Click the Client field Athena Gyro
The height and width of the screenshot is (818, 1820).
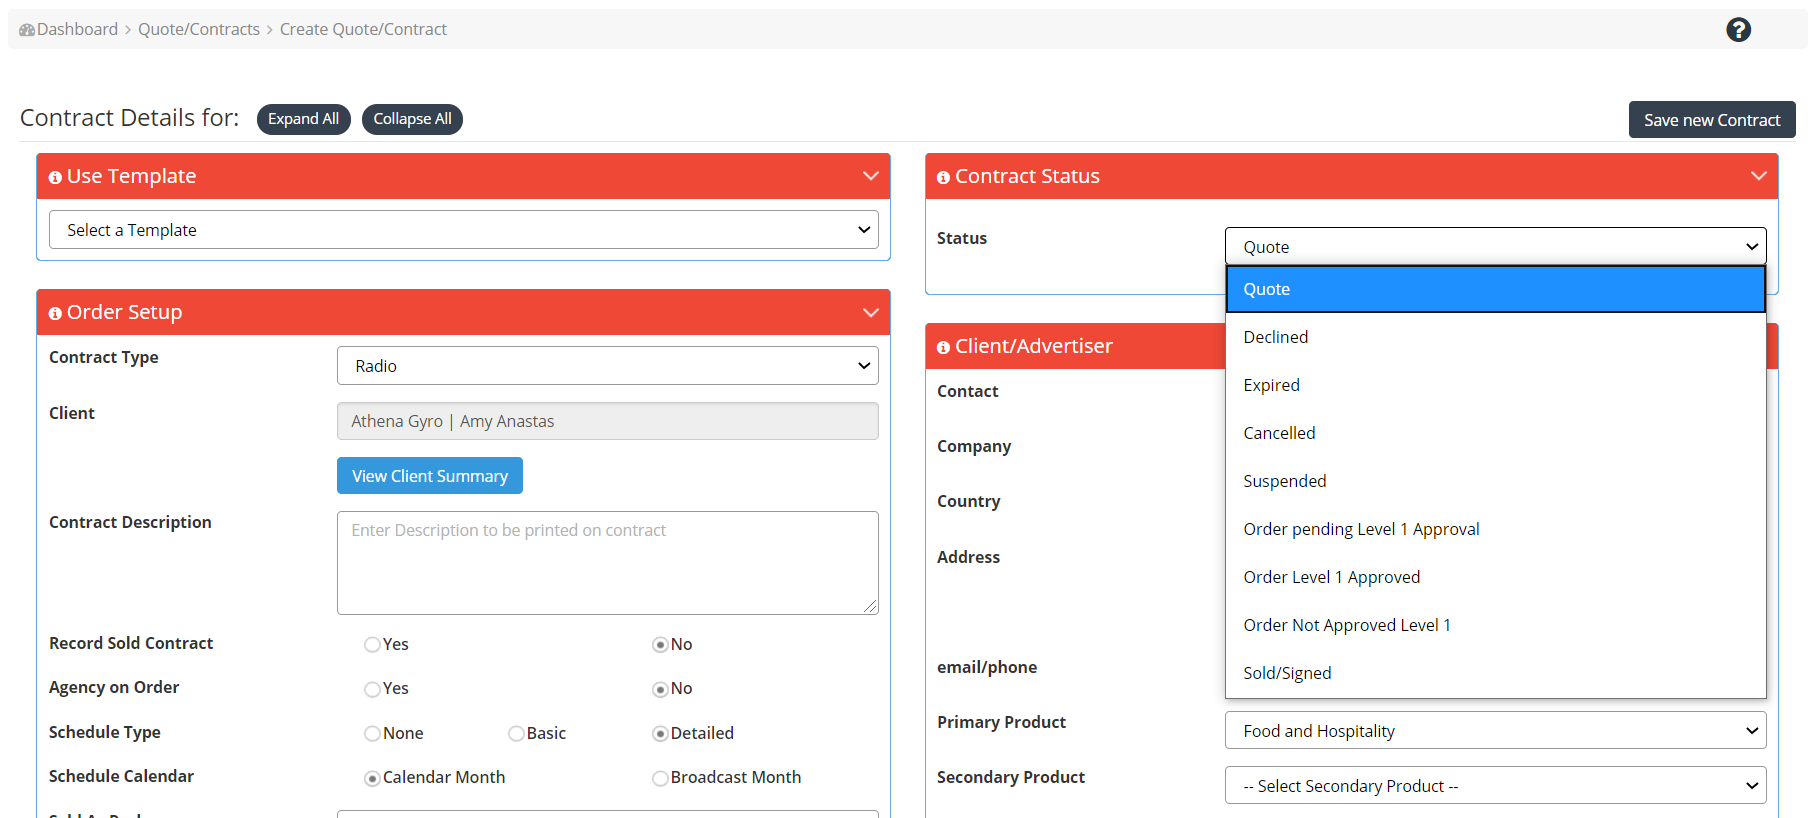tap(608, 421)
